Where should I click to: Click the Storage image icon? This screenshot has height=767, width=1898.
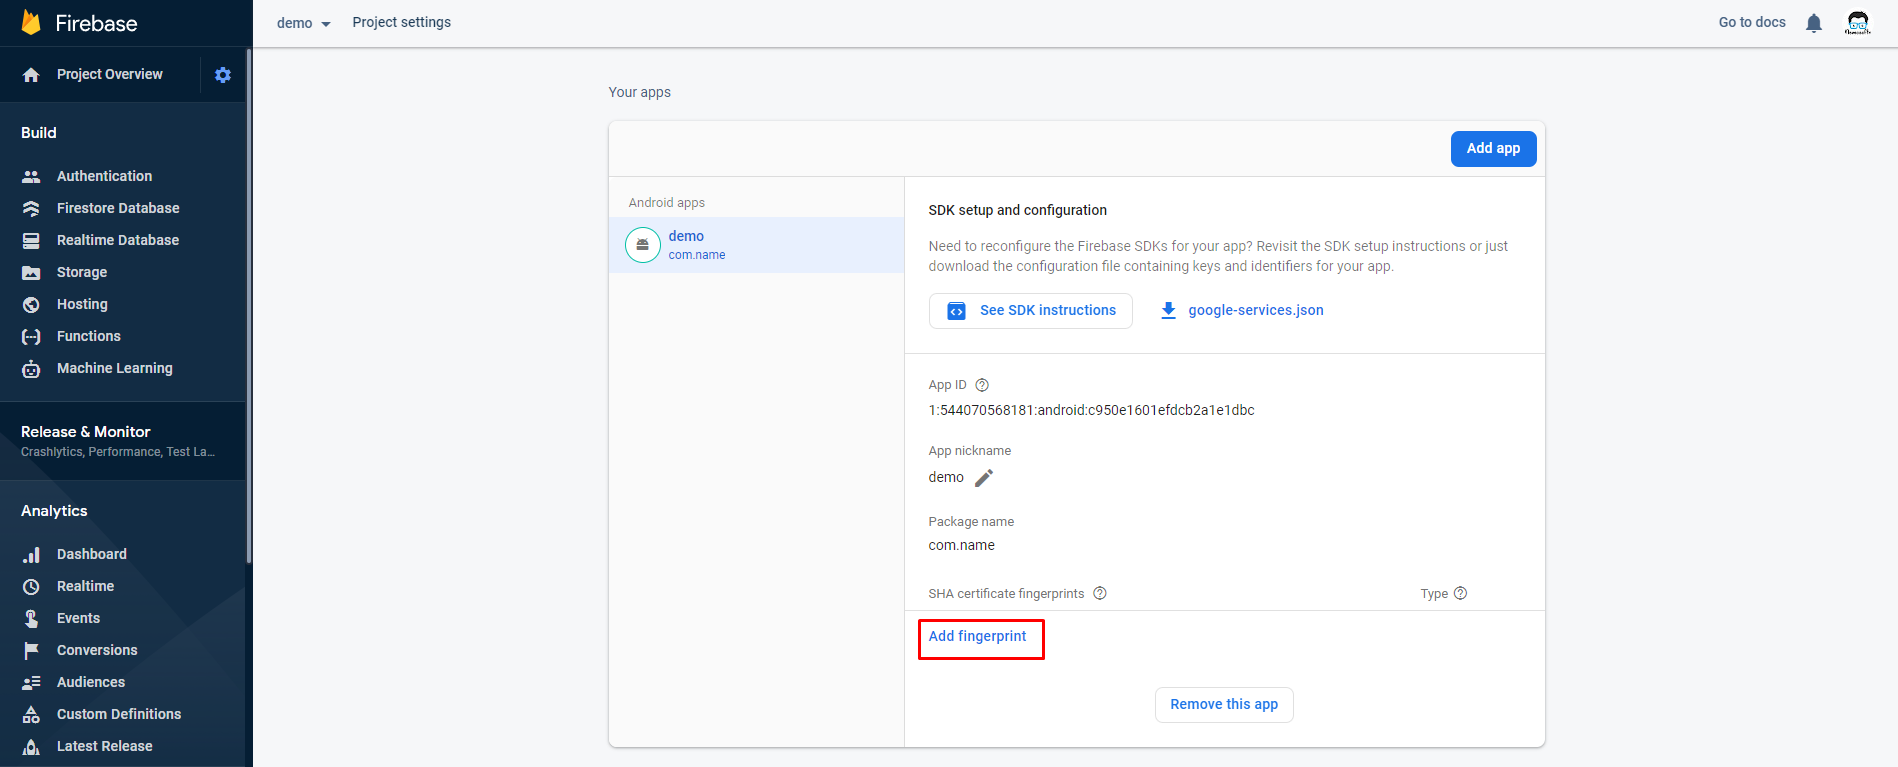coord(31,272)
